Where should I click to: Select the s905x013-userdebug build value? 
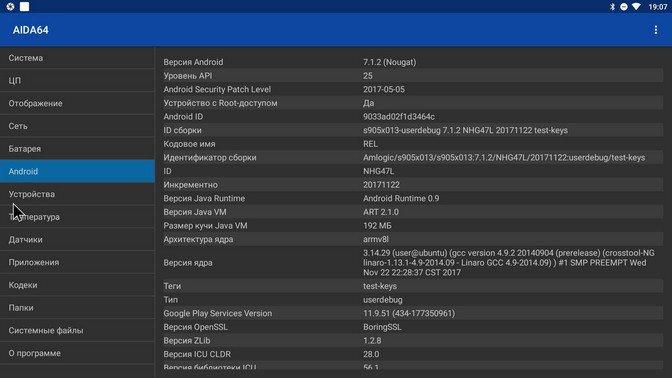click(x=465, y=130)
